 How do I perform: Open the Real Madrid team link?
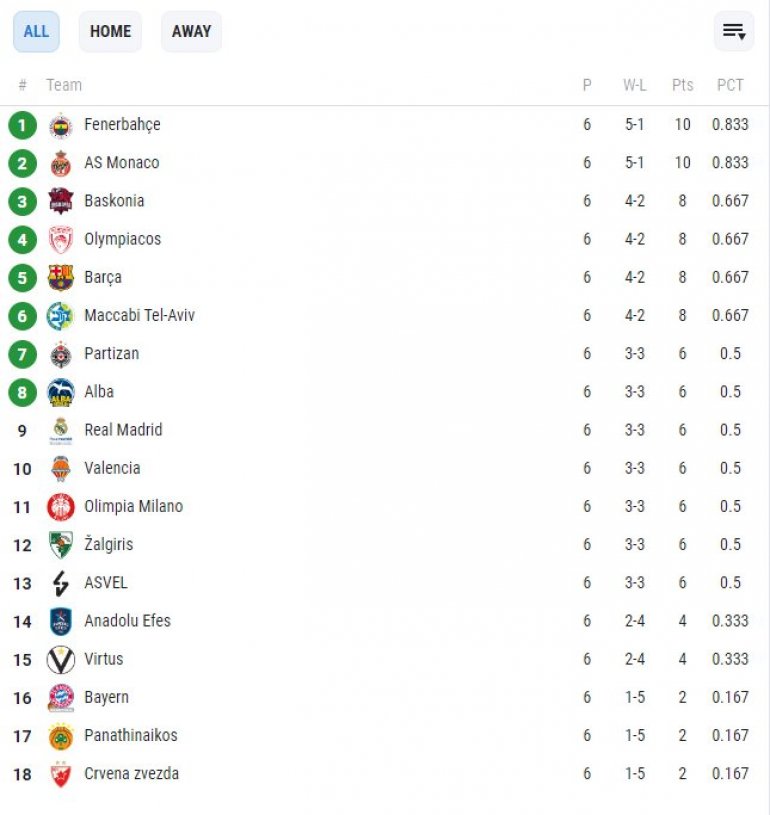[x=123, y=430]
